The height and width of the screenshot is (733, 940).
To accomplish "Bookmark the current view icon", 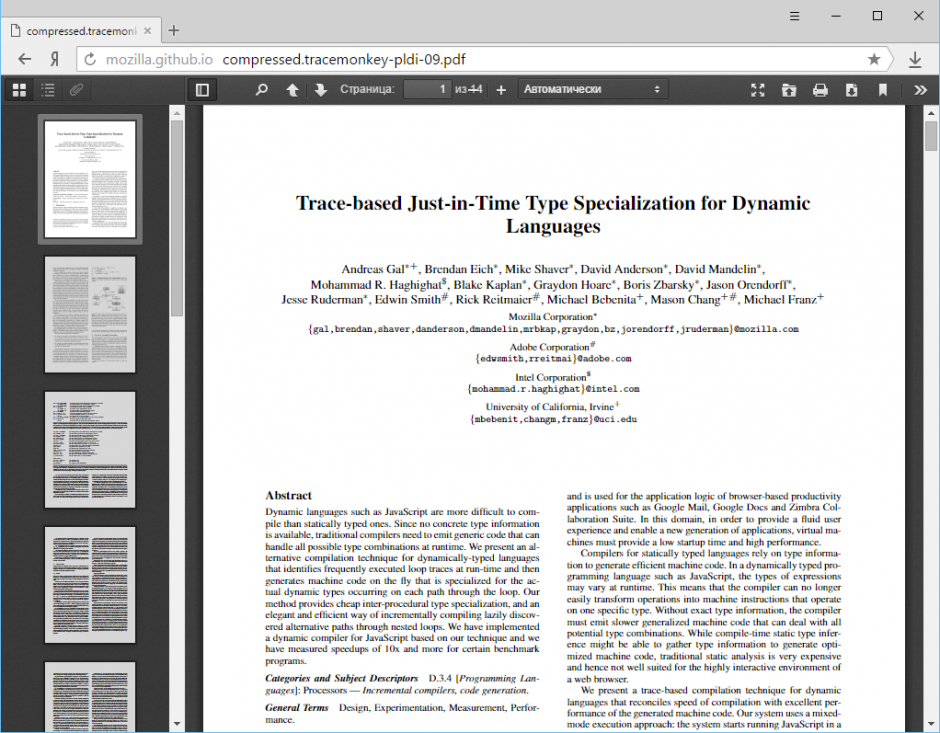I will [882, 90].
